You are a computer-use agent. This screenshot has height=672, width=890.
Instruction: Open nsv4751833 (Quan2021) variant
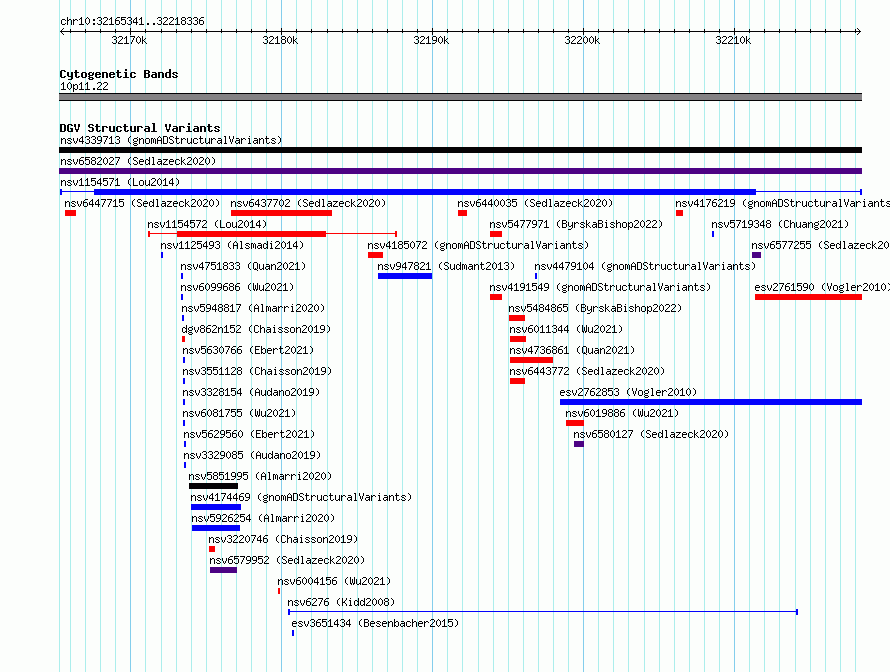coord(243,266)
